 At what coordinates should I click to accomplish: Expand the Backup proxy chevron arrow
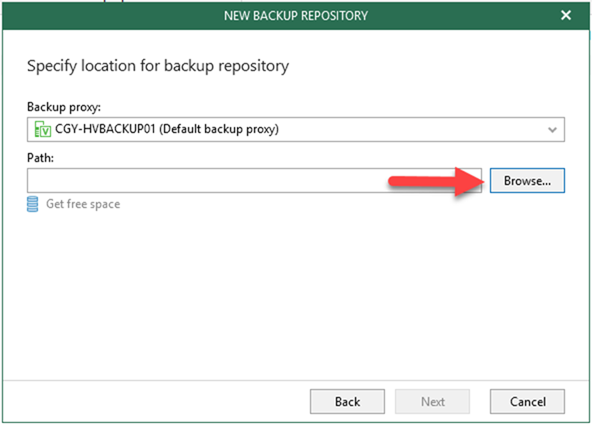coord(552,130)
